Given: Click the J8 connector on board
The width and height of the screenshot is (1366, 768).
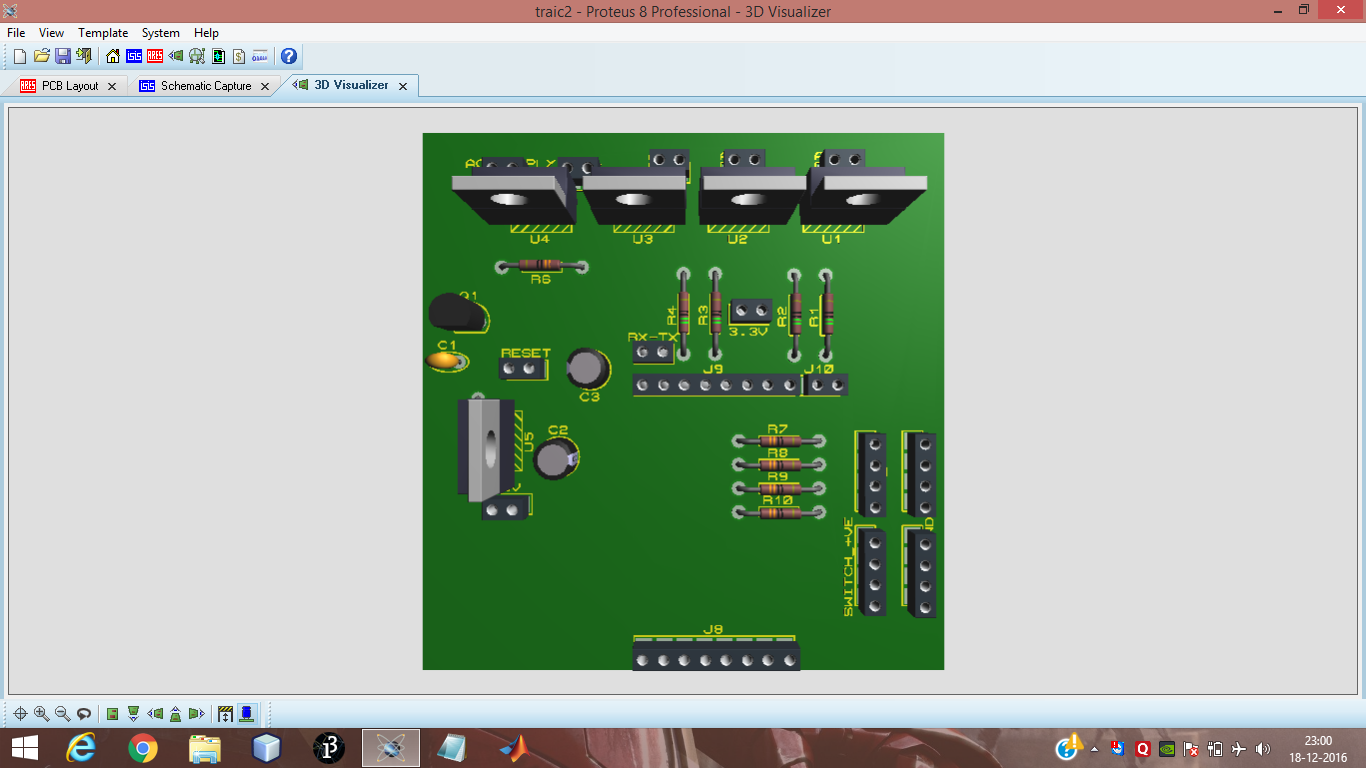Looking at the screenshot, I should pos(715,655).
